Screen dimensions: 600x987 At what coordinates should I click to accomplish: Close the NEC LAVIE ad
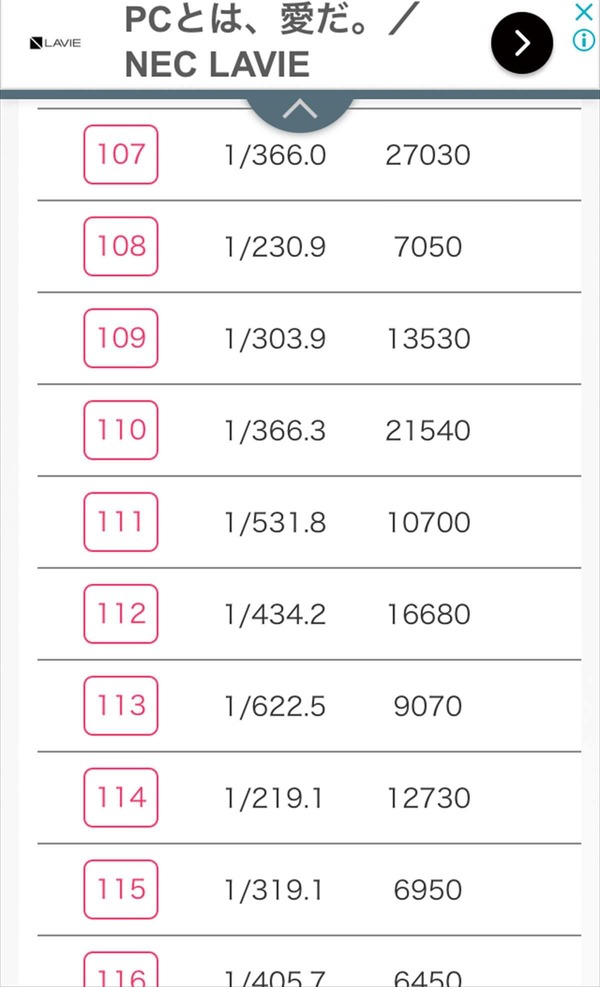(x=584, y=12)
